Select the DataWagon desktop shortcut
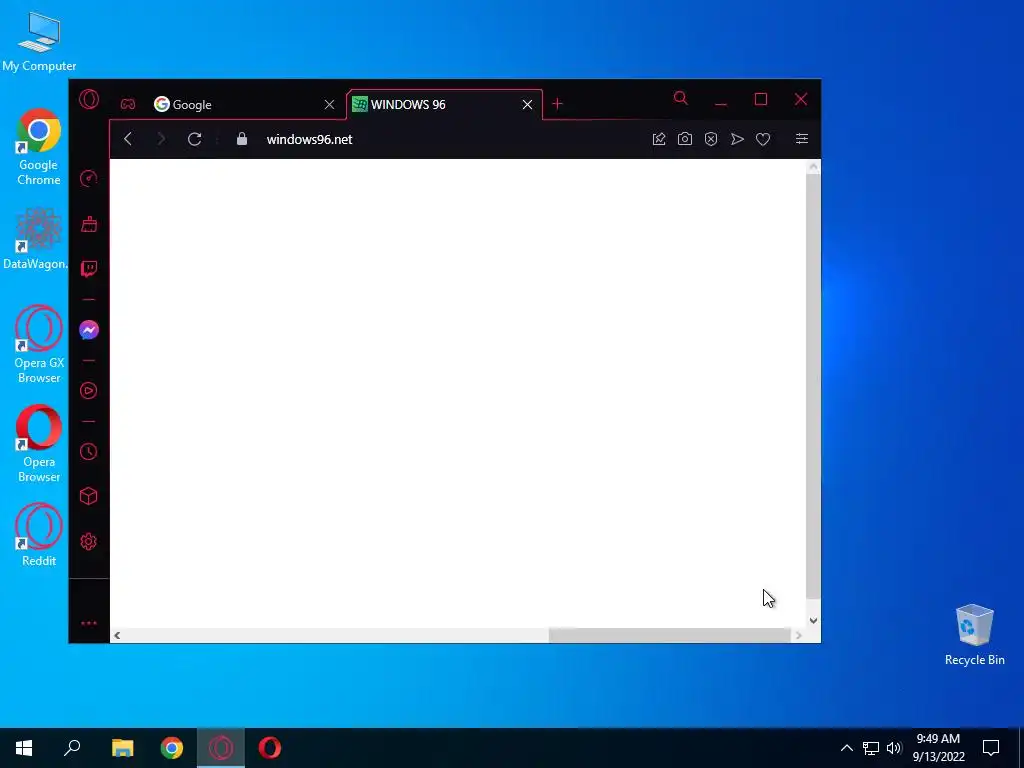The image size is (1024, 768). [x=36, y=239]
